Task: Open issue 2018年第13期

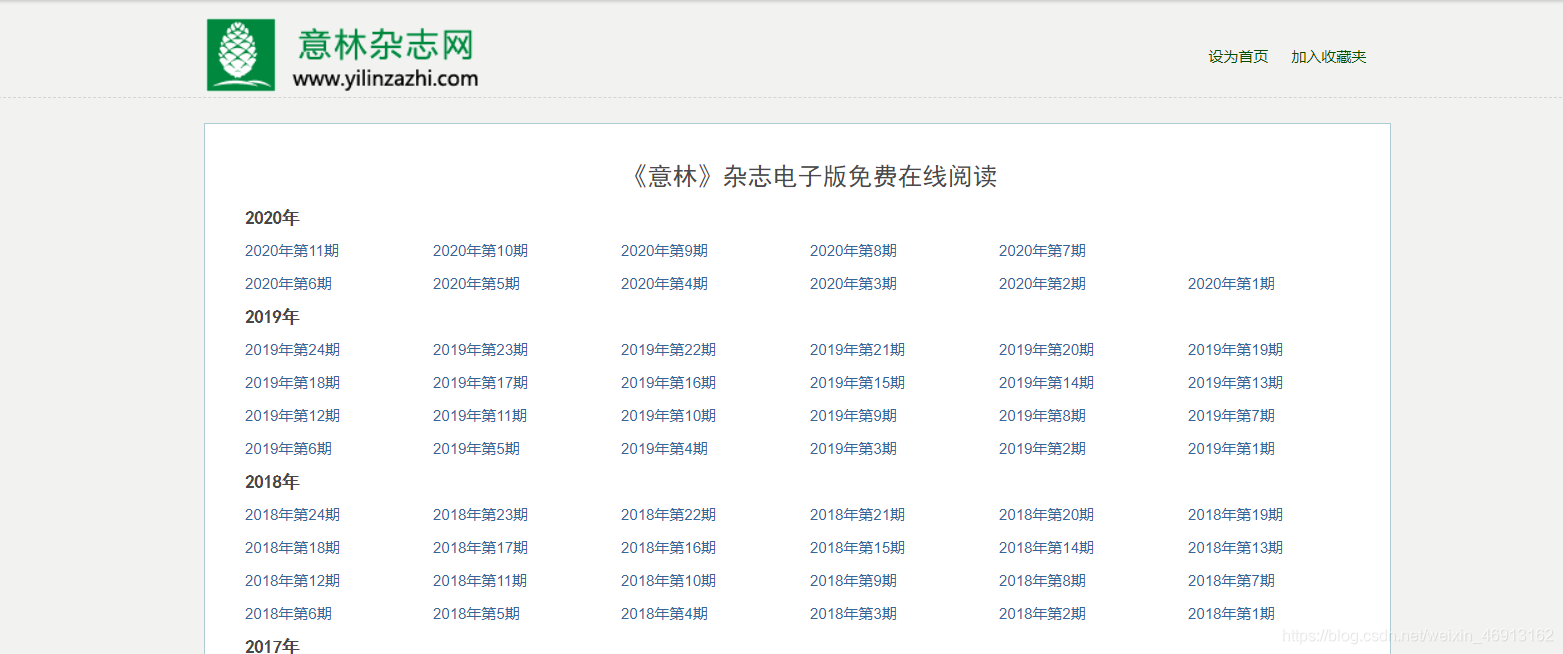Action: pyautogui.click(x=1235, y=548)
